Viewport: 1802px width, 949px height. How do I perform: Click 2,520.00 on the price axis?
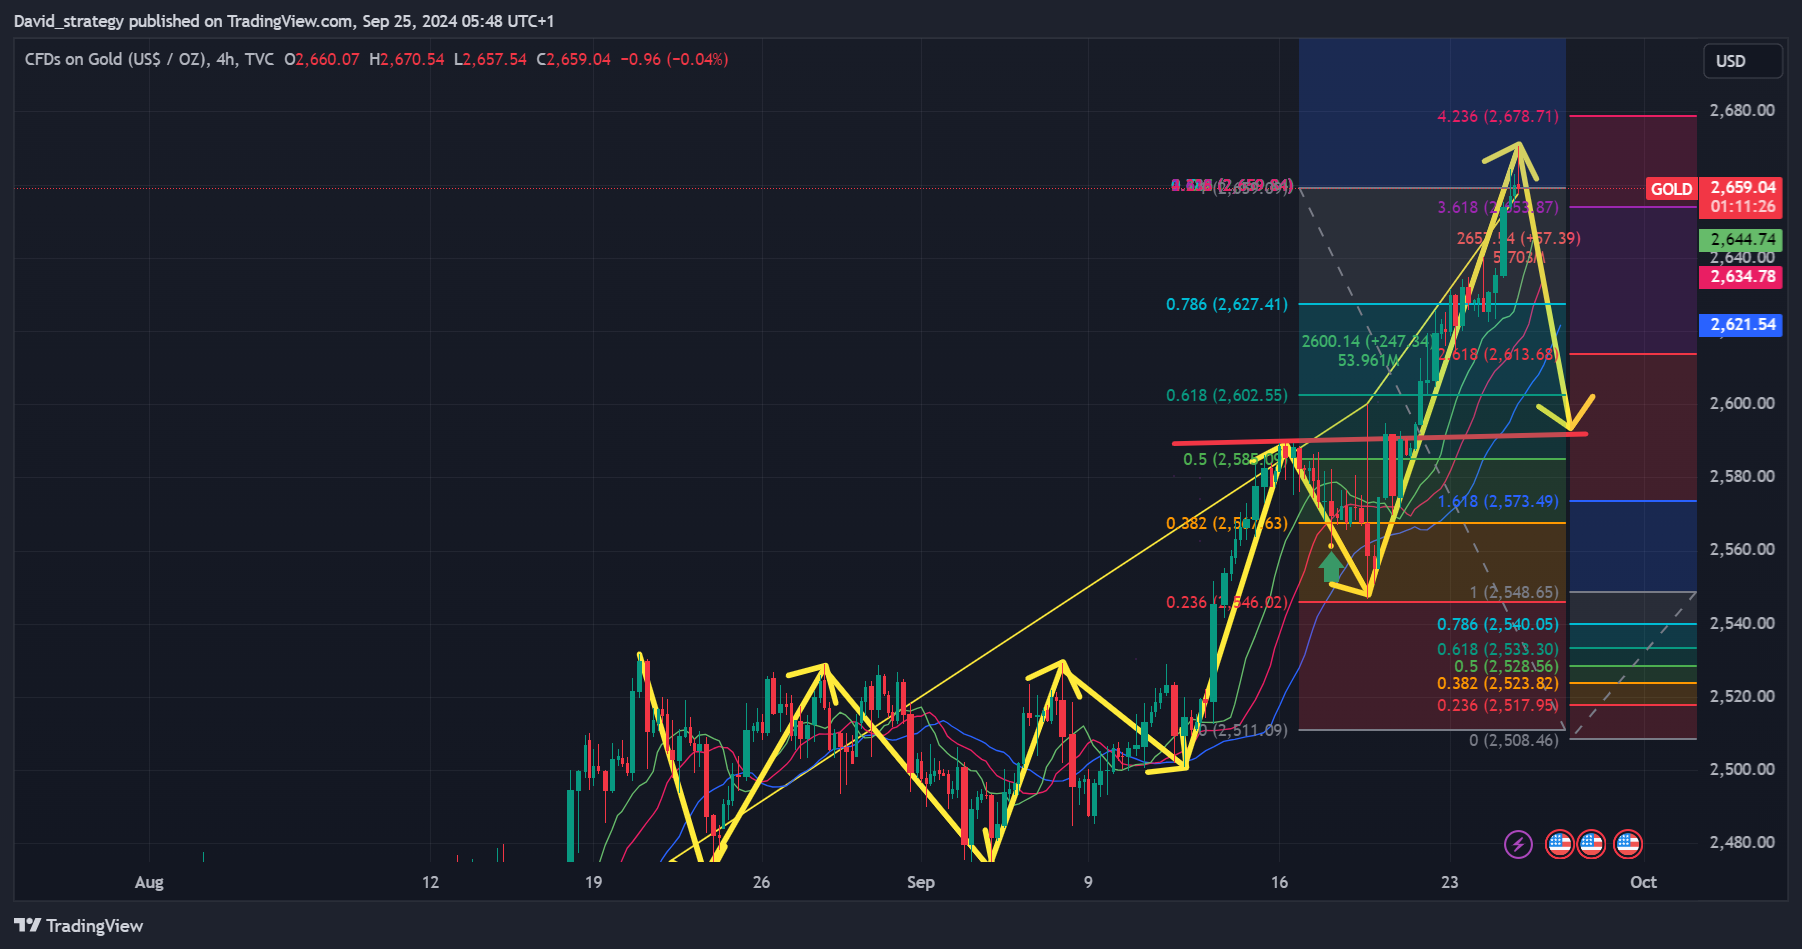[x=1743, y=696]
